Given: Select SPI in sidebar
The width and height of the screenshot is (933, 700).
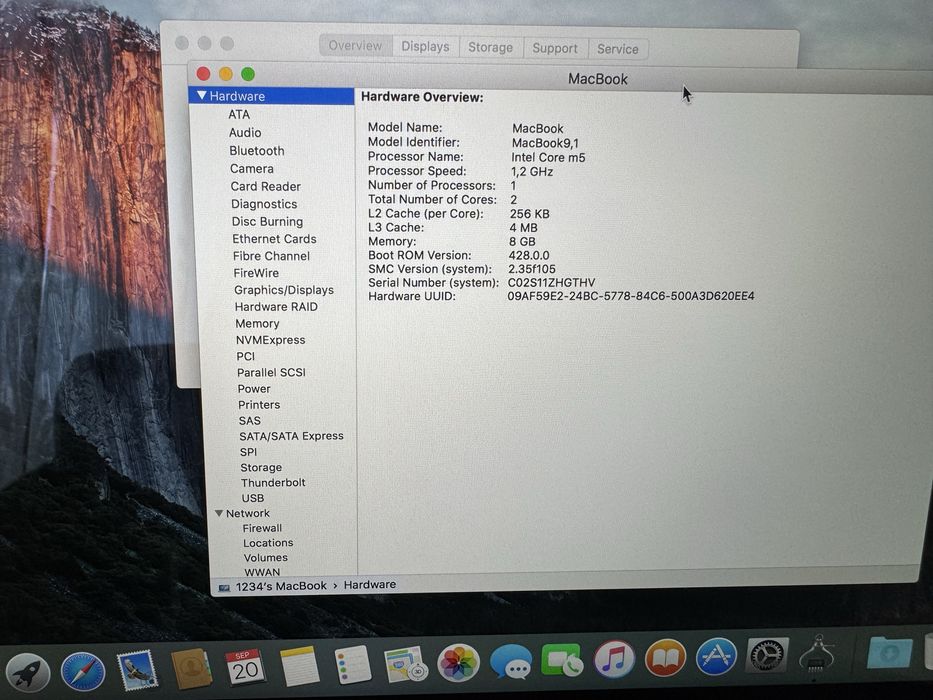Looking at the screenshot, I should [248, 452].
